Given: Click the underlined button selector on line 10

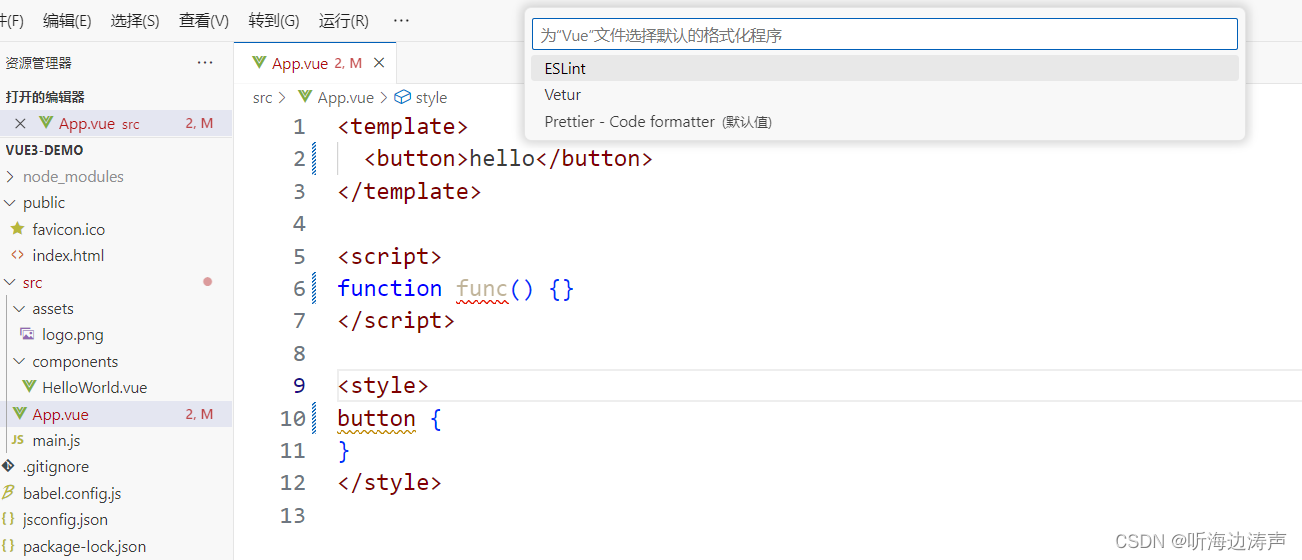Looking at the screenshot, I should (x=376, y=419).
